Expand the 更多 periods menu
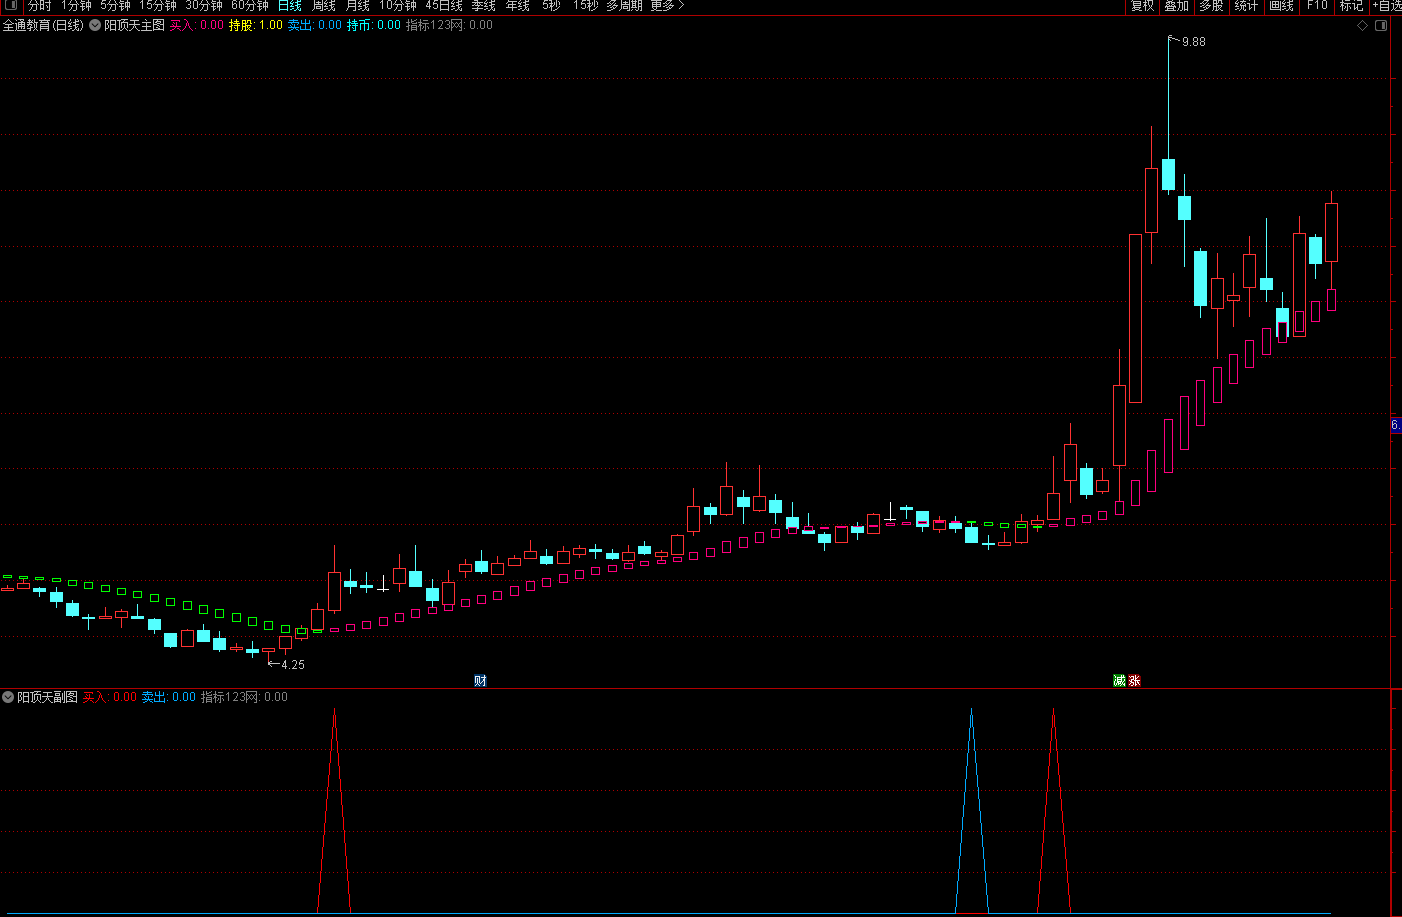The height and width of the screenshot is (917, 1402). [x=668, y=5]
